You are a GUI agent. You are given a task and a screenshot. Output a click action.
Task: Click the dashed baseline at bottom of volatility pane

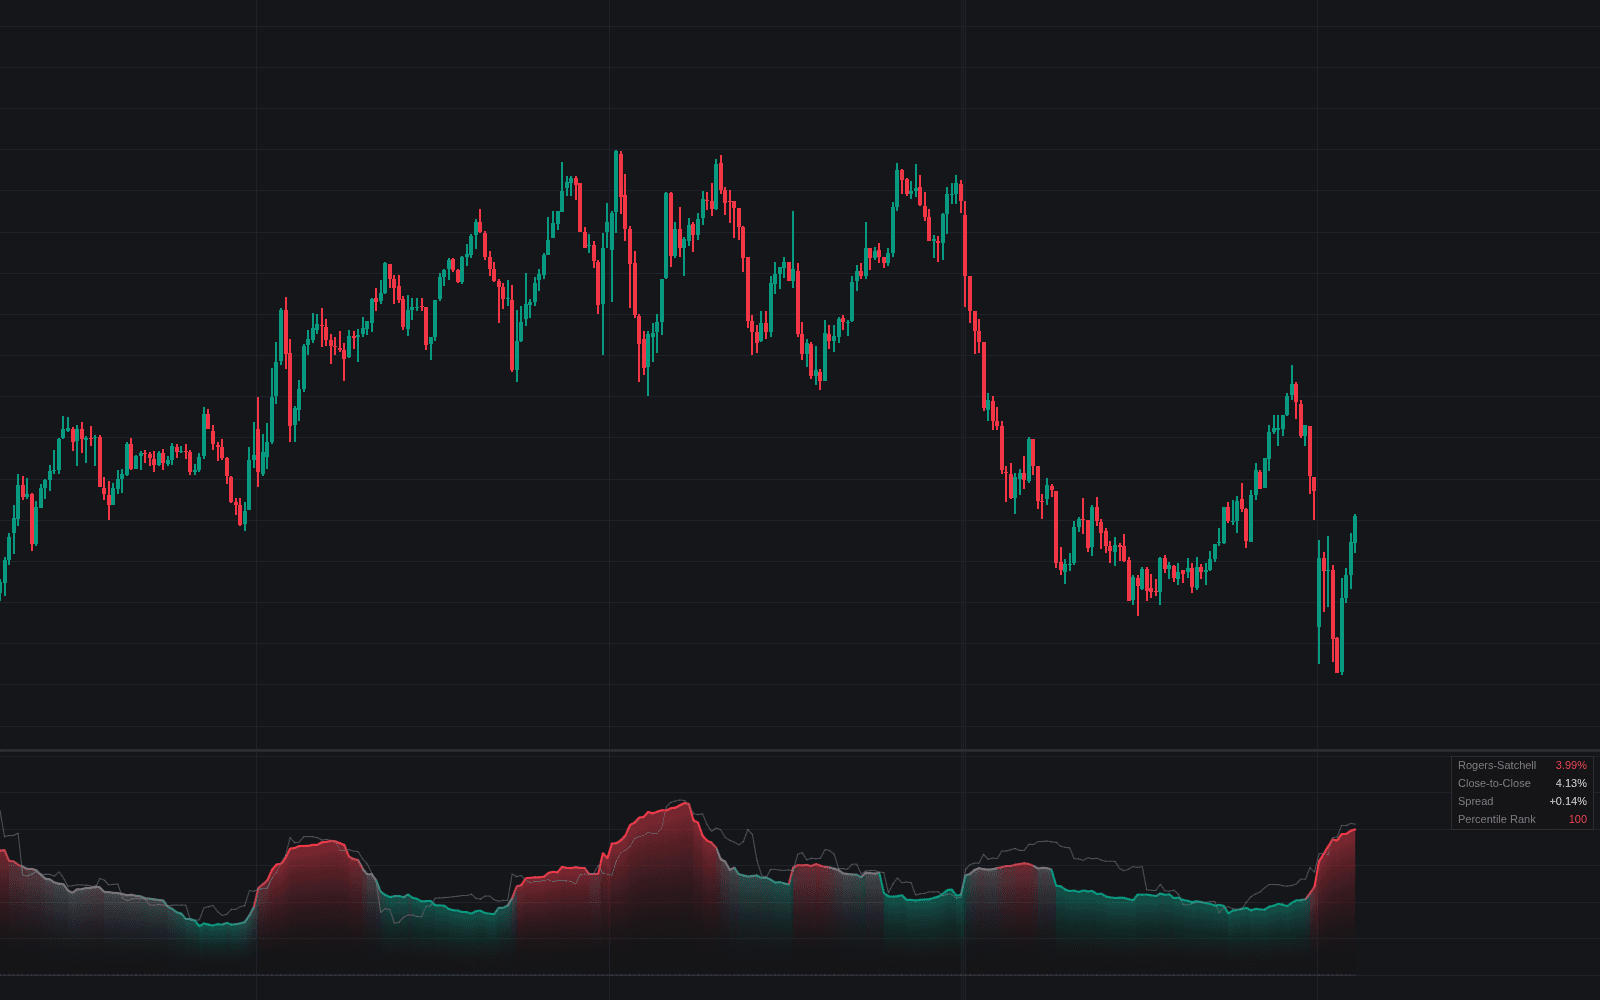coord(678,975)
